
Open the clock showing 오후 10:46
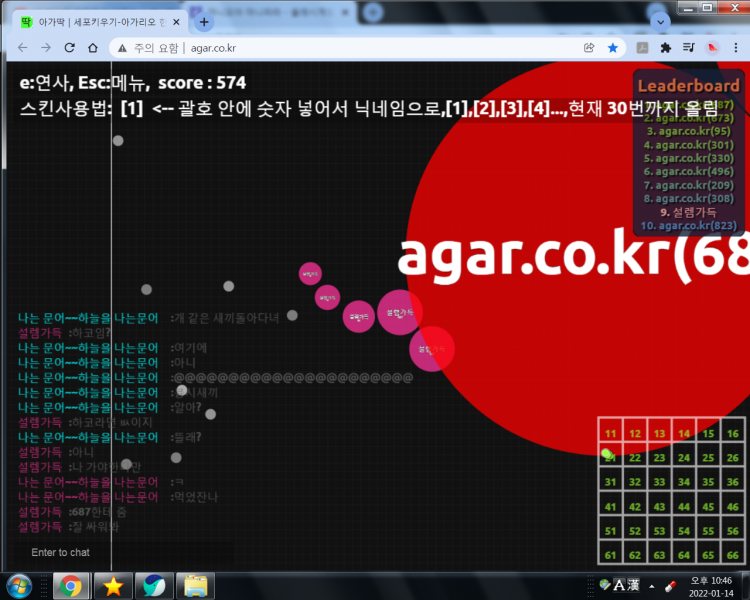click(711, 587)
